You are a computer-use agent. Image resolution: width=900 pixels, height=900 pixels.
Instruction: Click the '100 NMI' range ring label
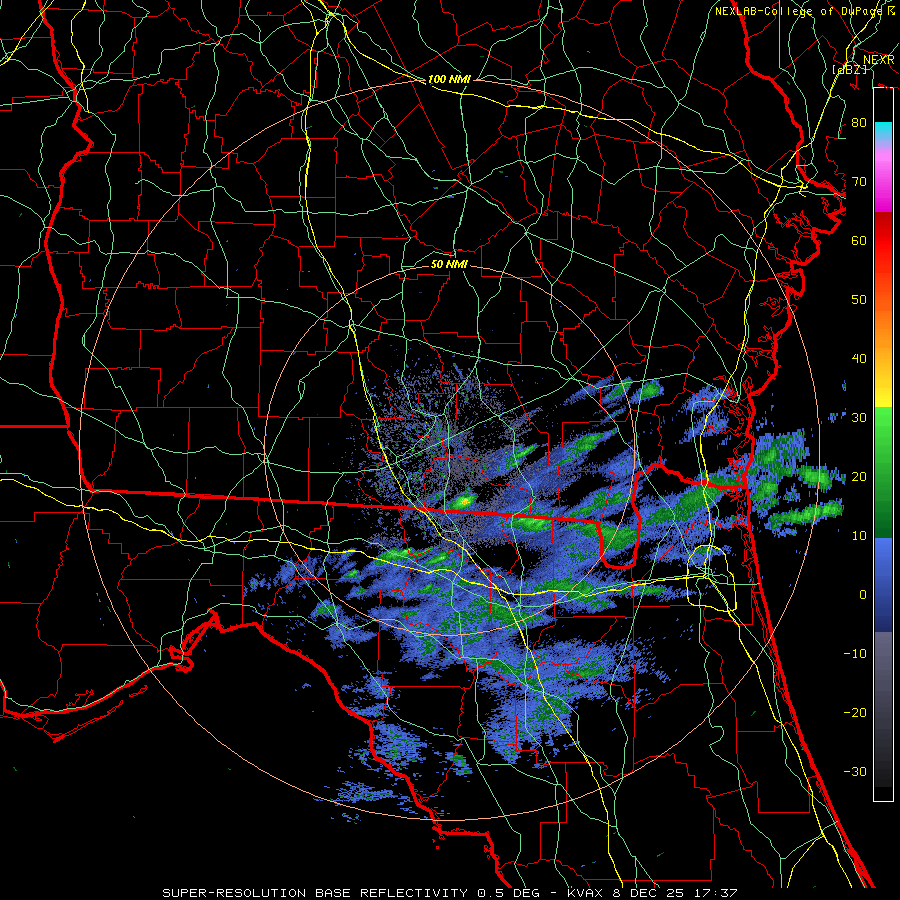[449, 79]
